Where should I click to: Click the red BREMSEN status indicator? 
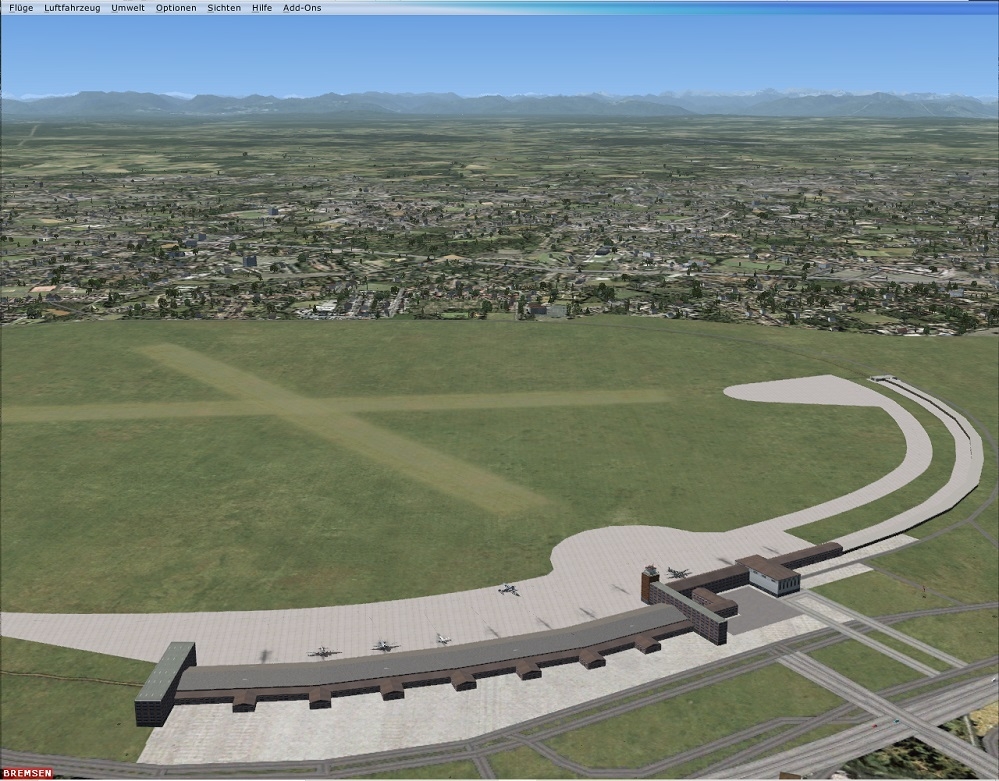click(27, 773)
